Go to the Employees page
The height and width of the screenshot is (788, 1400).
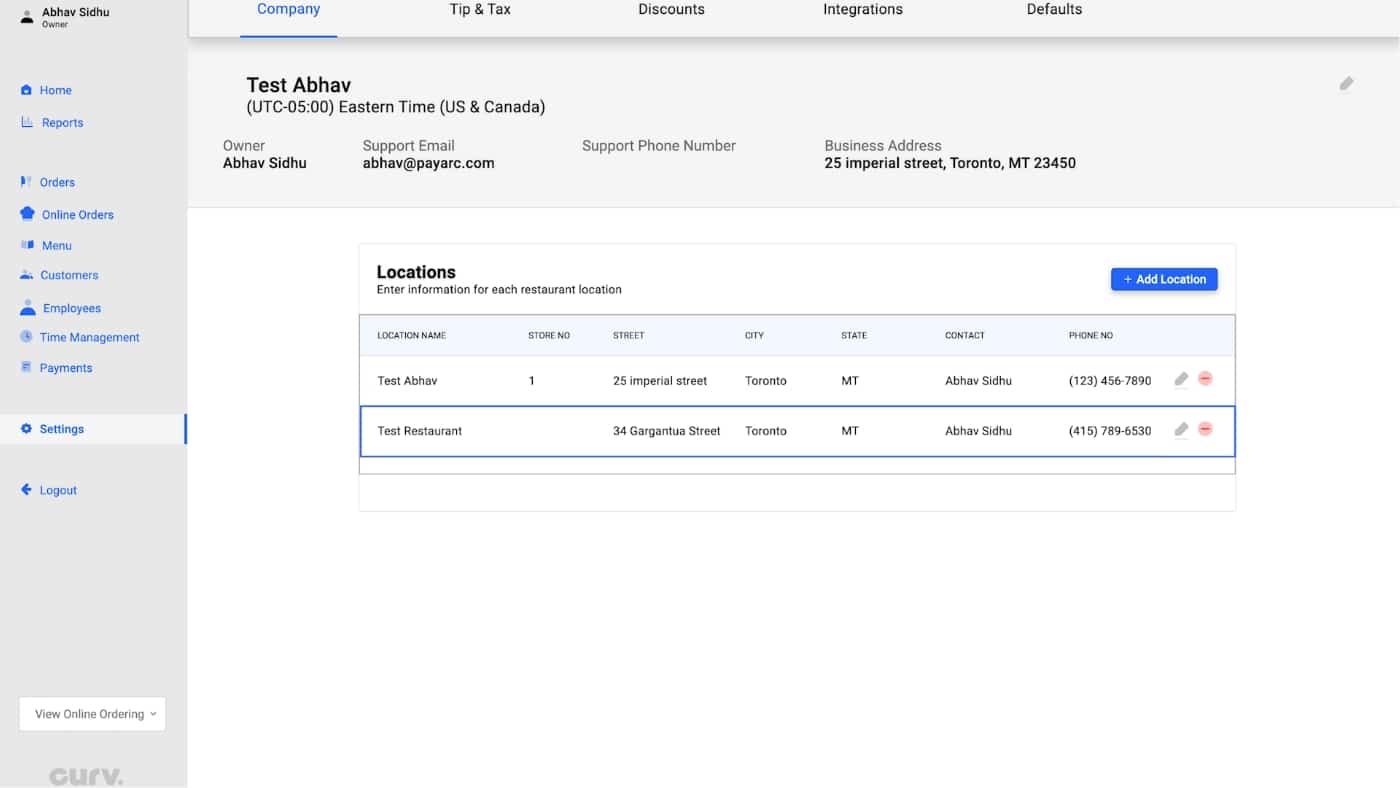[71, 308]
